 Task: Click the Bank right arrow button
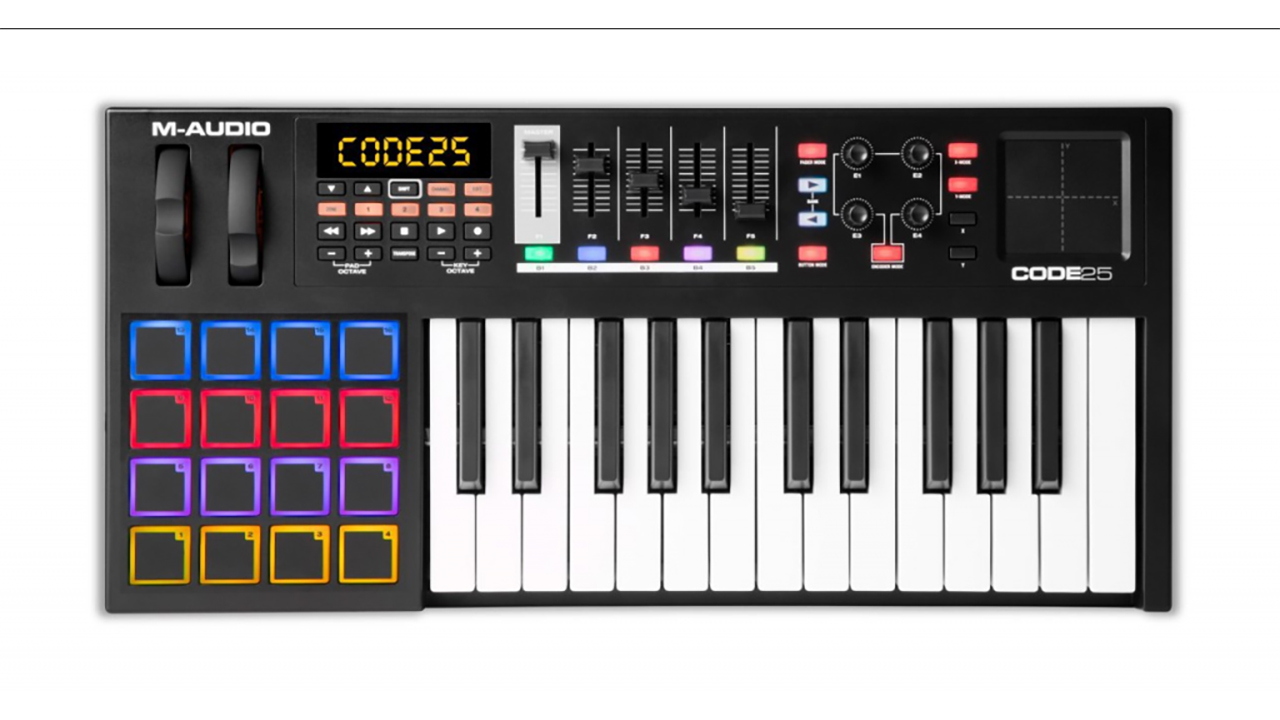click(812, 185)
